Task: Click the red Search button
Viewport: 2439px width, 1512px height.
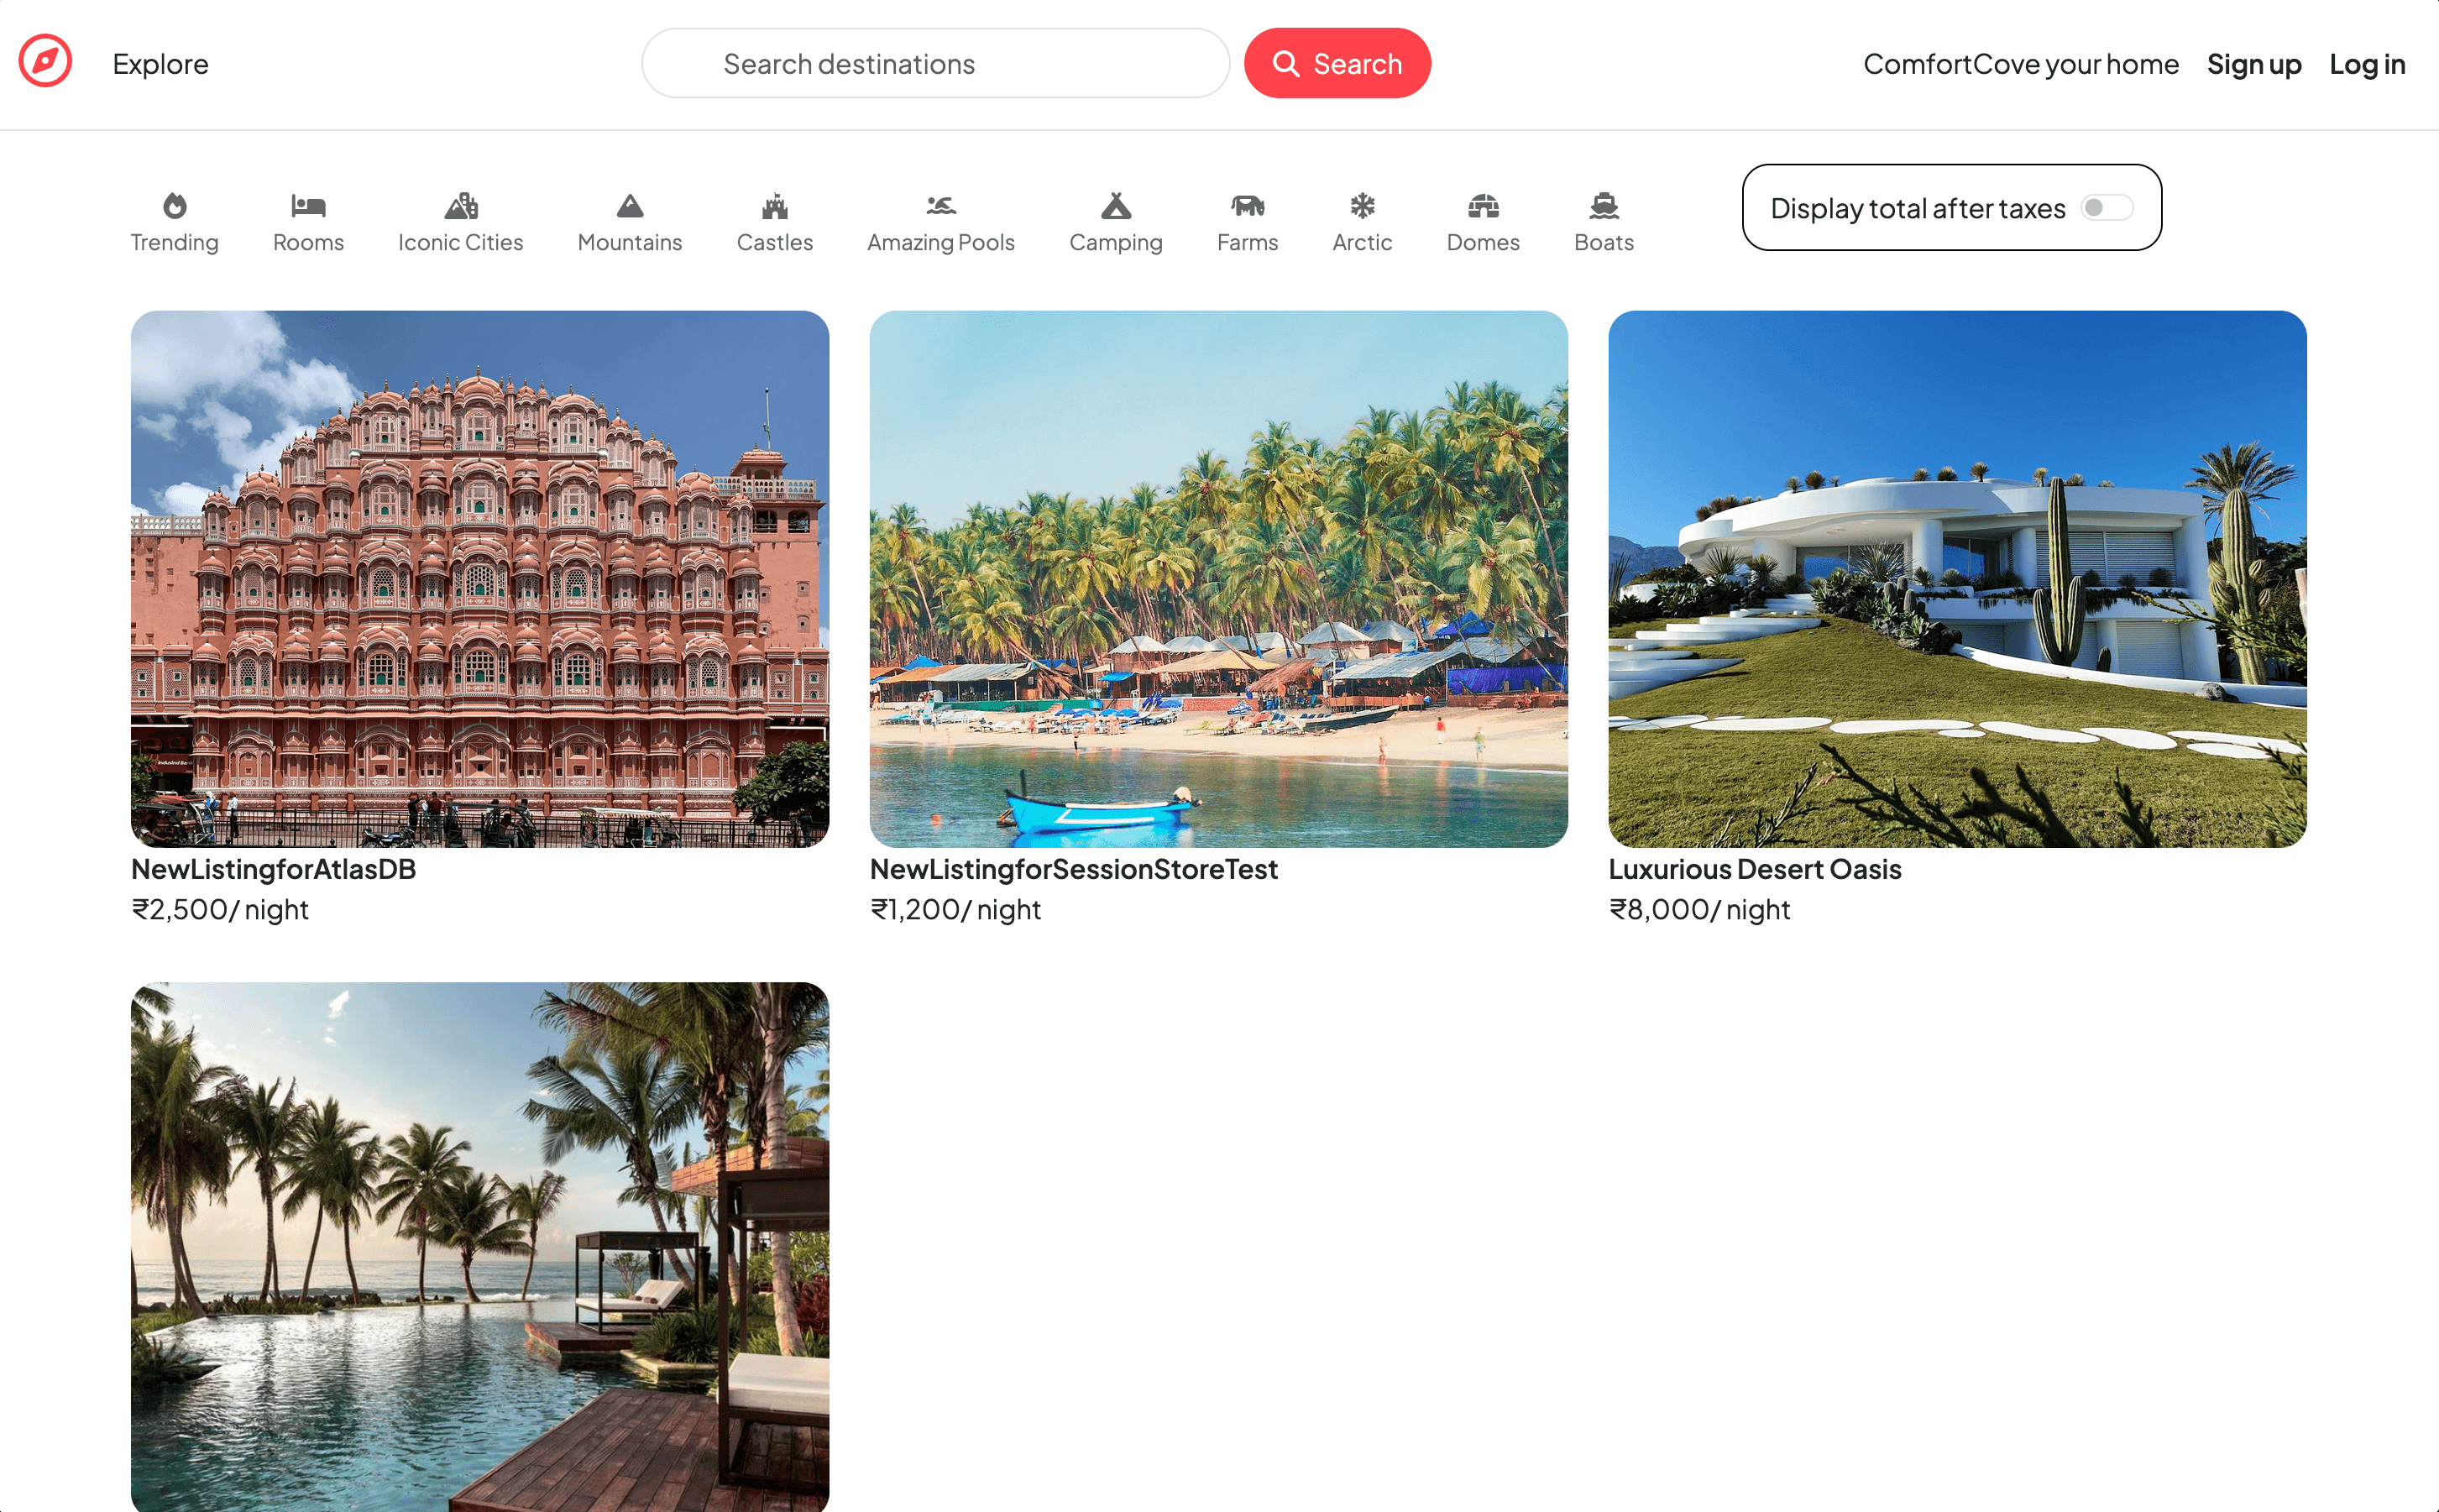Action: pyautogui.click(x=1337, y=63)
